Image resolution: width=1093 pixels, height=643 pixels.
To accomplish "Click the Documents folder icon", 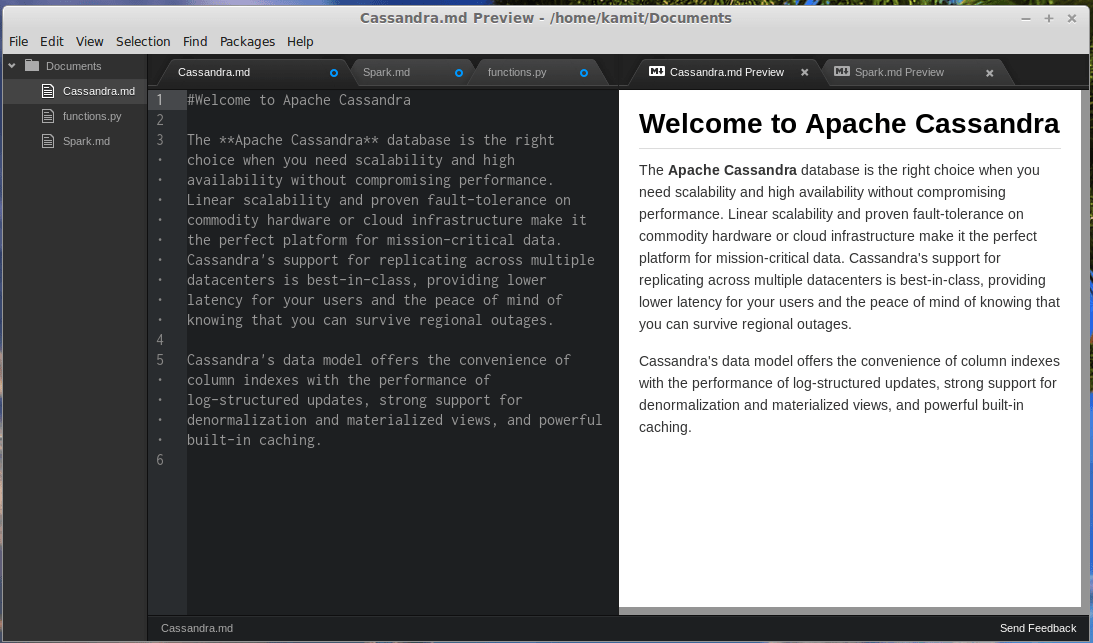I will point(34,65).
